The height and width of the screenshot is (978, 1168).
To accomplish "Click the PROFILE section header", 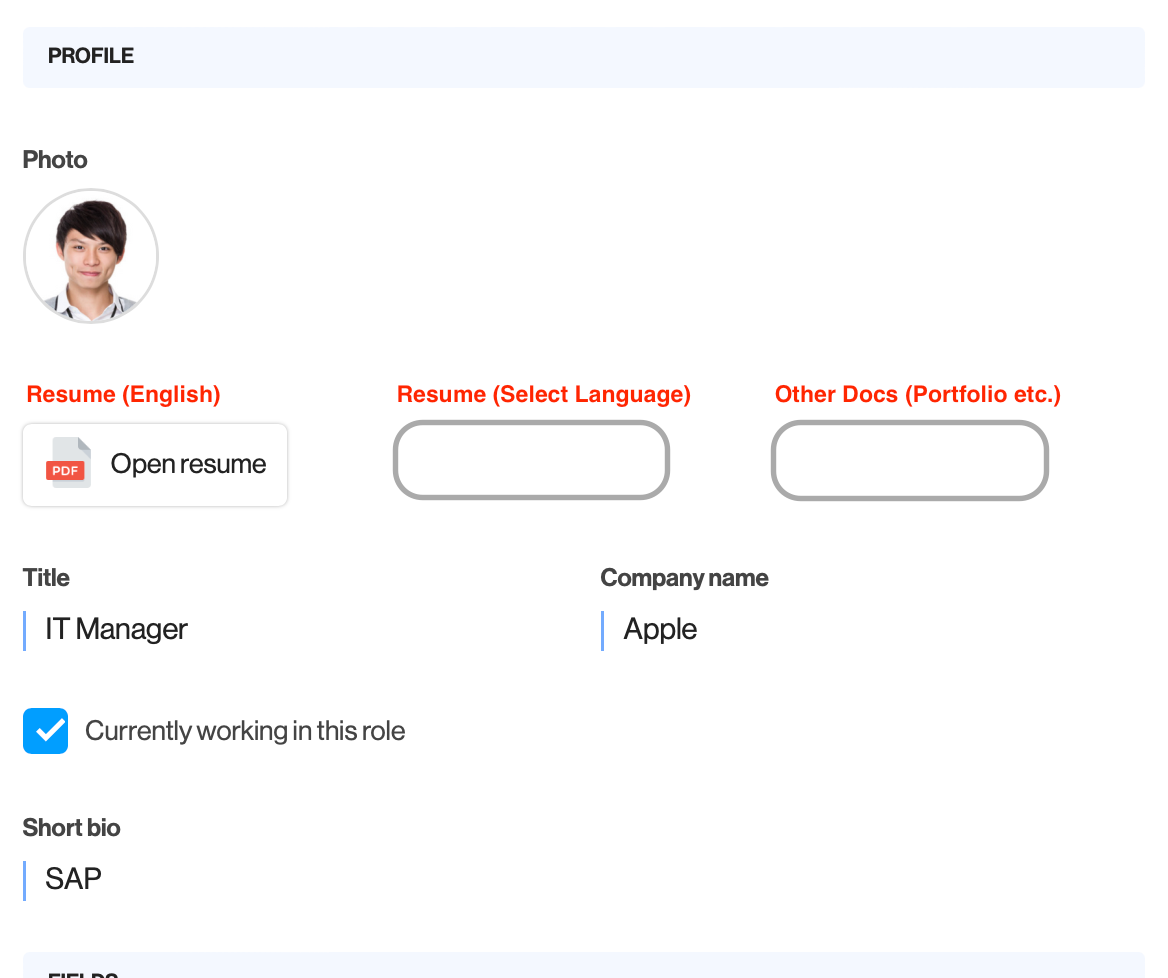I will click(x=91, y=56).
